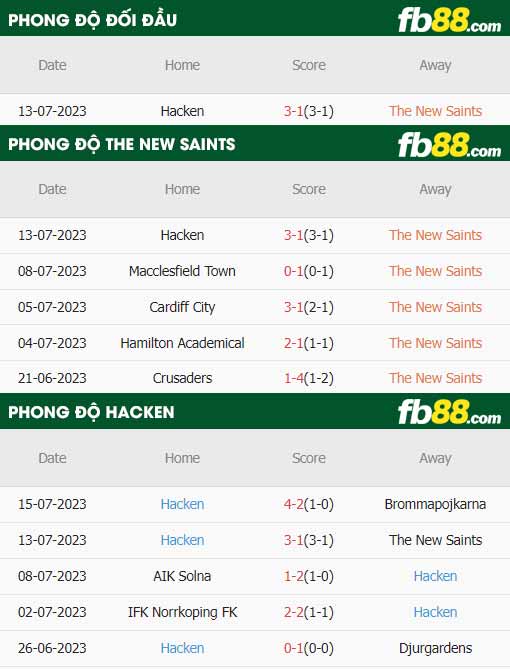Image resolution: width=510 pixels, height=669 pixels.
Task: Select IFK Norrkoping FK team name
Action: [182, 612]
